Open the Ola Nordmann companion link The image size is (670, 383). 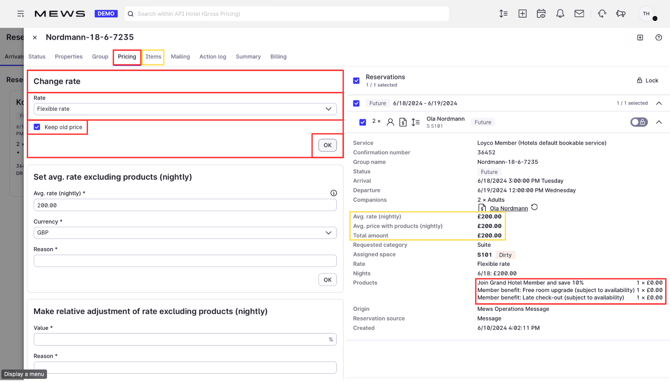[x=508, y=208]
